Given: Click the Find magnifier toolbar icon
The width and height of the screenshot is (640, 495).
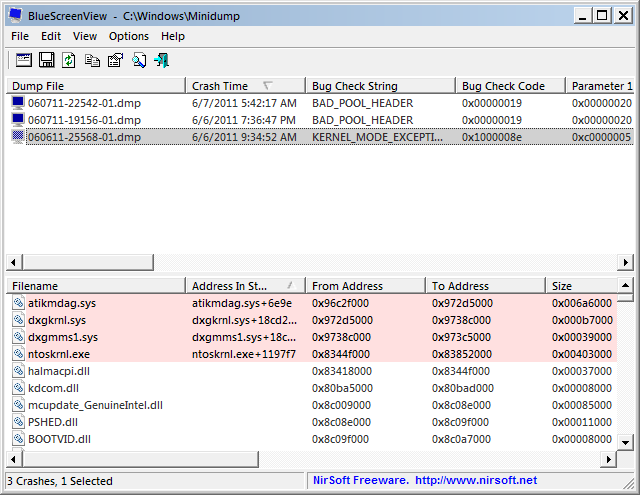Looking at the screenshot, I should click(x=139, y=60).
